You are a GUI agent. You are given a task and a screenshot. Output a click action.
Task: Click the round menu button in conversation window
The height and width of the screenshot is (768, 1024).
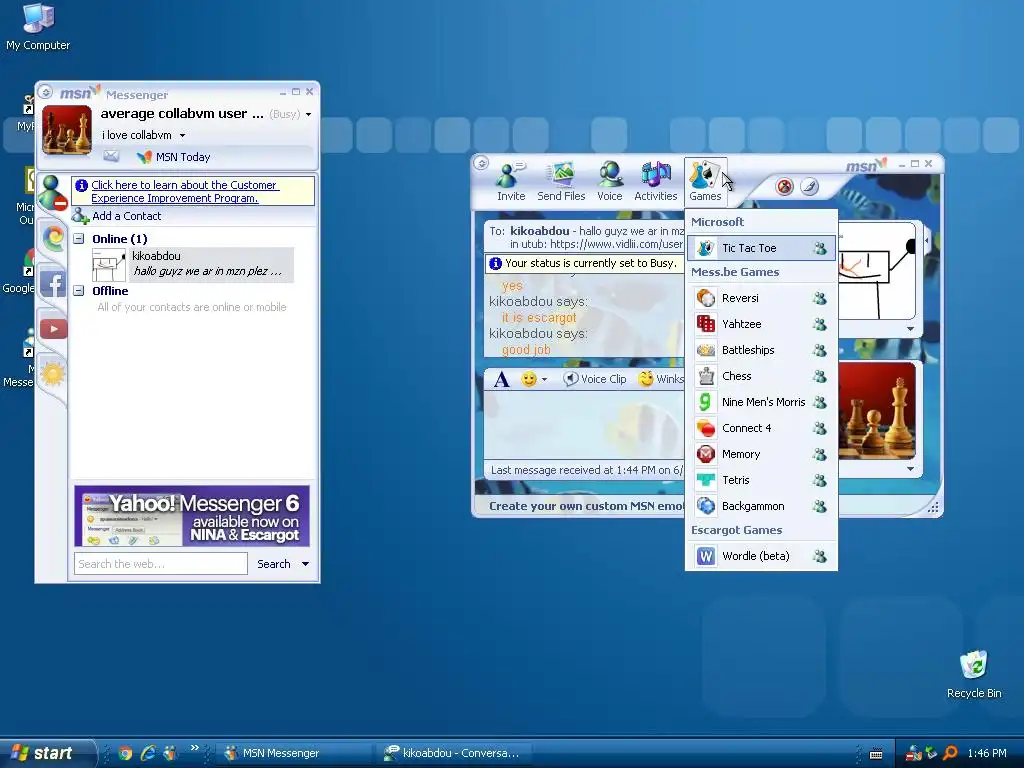(481, 163)
